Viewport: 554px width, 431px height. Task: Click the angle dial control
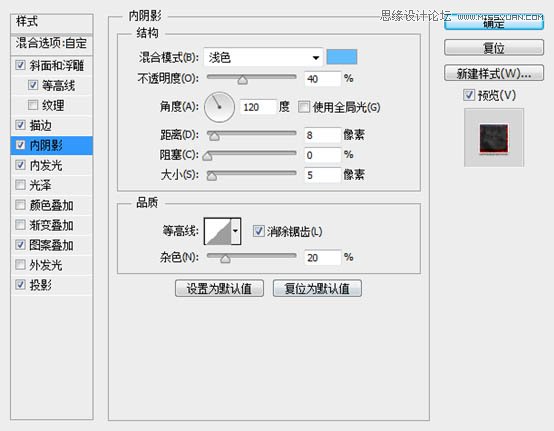pos(219,107)
